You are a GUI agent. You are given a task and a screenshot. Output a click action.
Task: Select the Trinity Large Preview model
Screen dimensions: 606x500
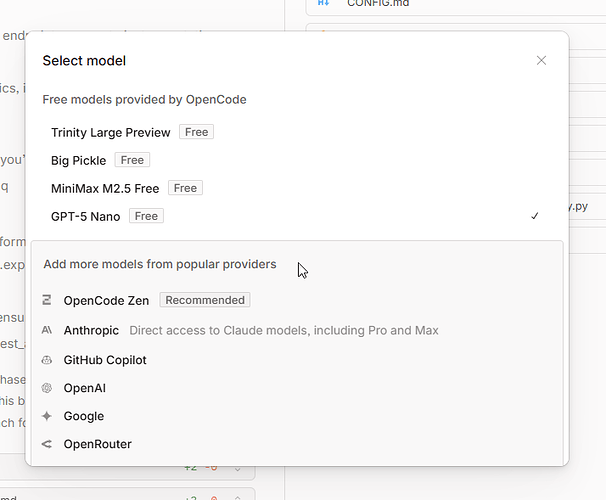point(295,132)
